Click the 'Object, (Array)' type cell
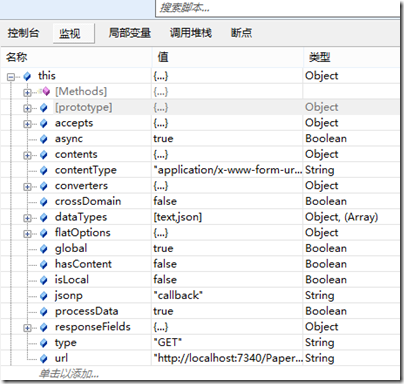The height and width of the screenshot is (384, 404). (x=342, y=217)
